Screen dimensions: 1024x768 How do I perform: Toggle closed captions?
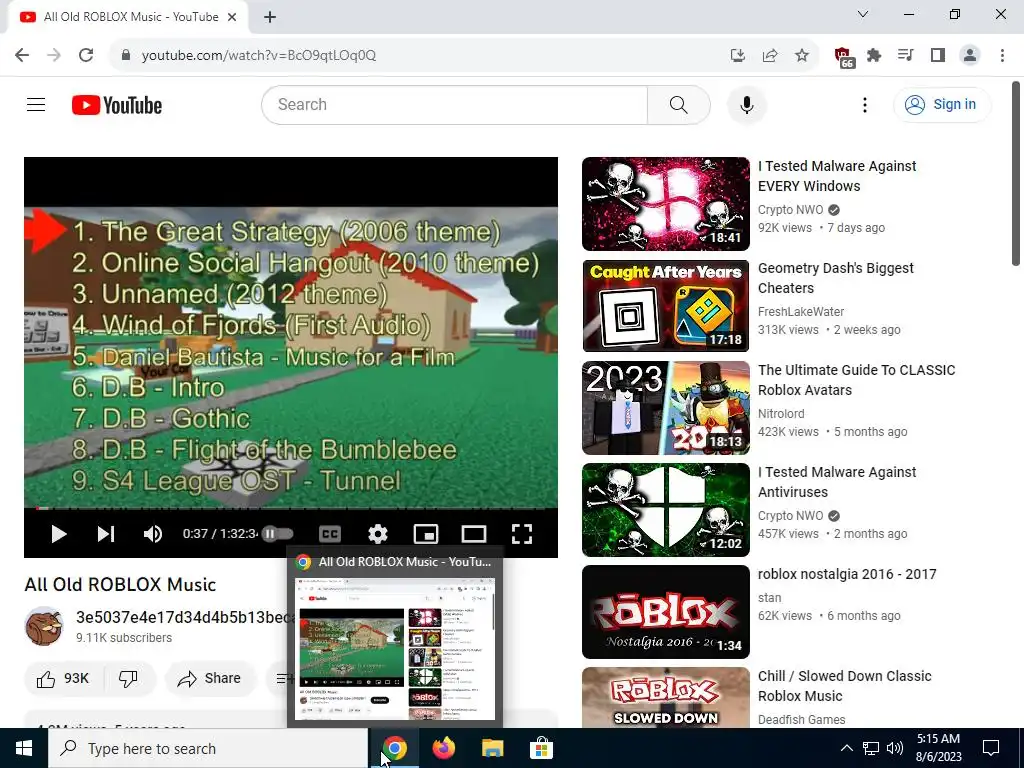click(330, 534)
